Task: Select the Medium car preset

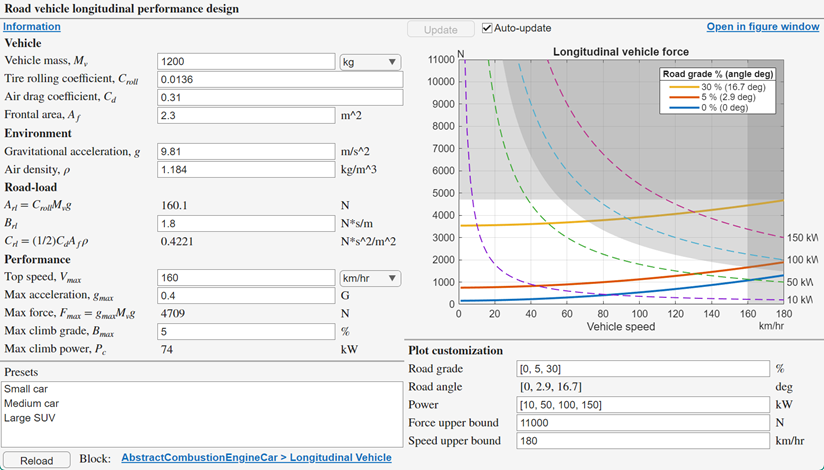Action: point(32,406)
